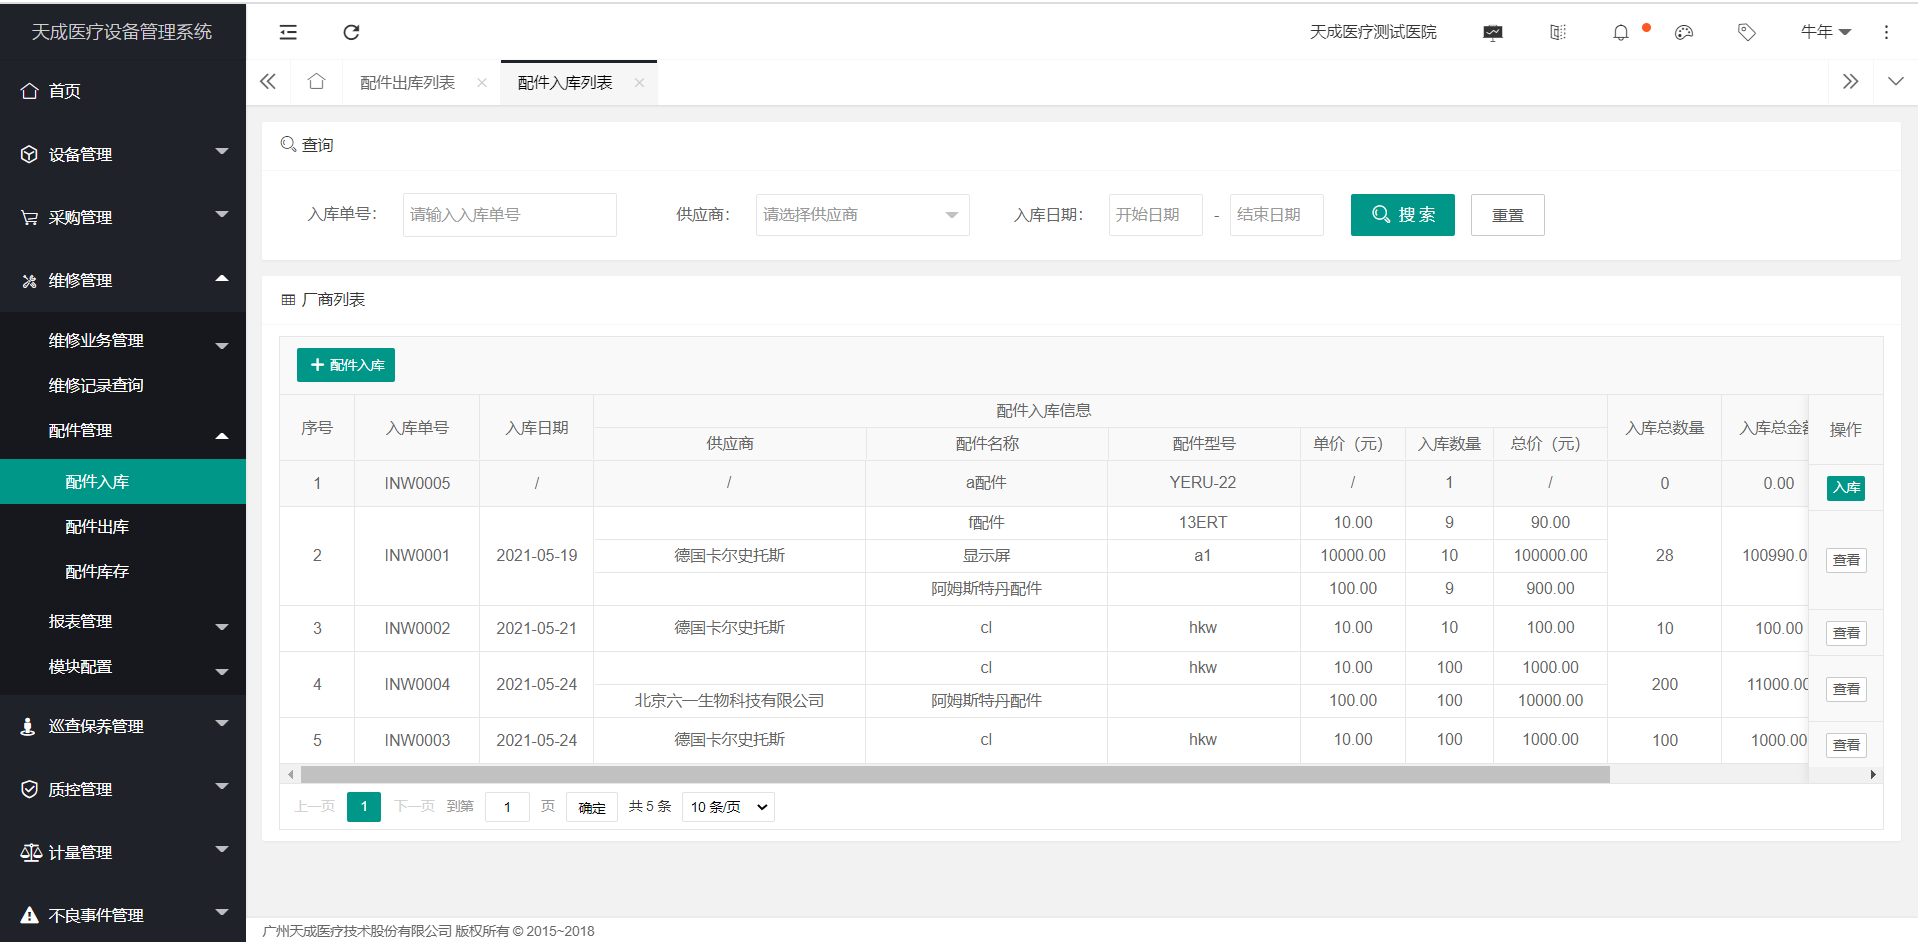Expand 设备管理 menu arrow
This screenshot has height=942, width=1918.
point(222,152)
